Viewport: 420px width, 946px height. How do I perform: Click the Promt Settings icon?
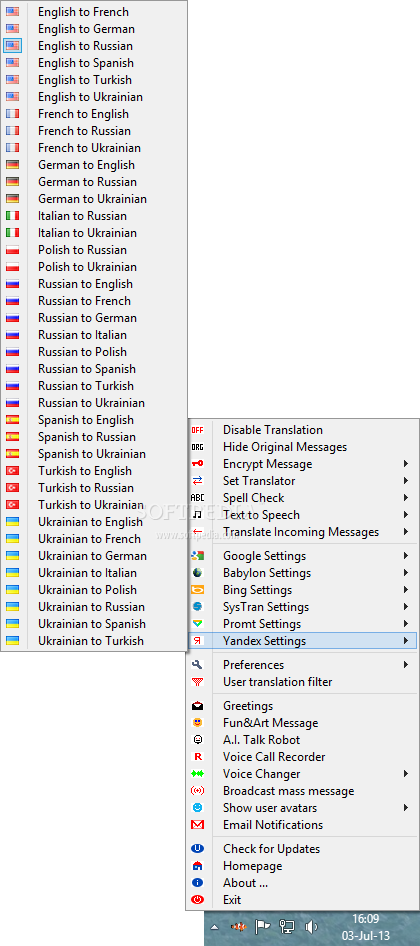click(197, 624)
